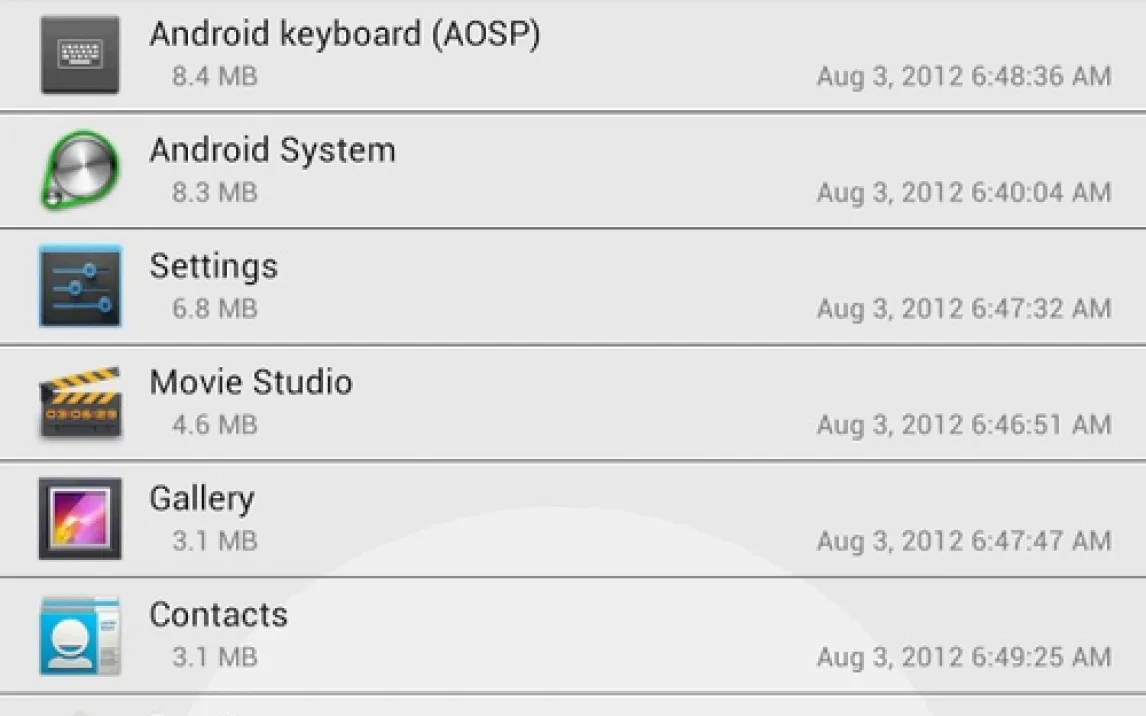Click the 8.4 MB size label
Viewport: 1146px width, 716px height.
click(x=214, y=76)
